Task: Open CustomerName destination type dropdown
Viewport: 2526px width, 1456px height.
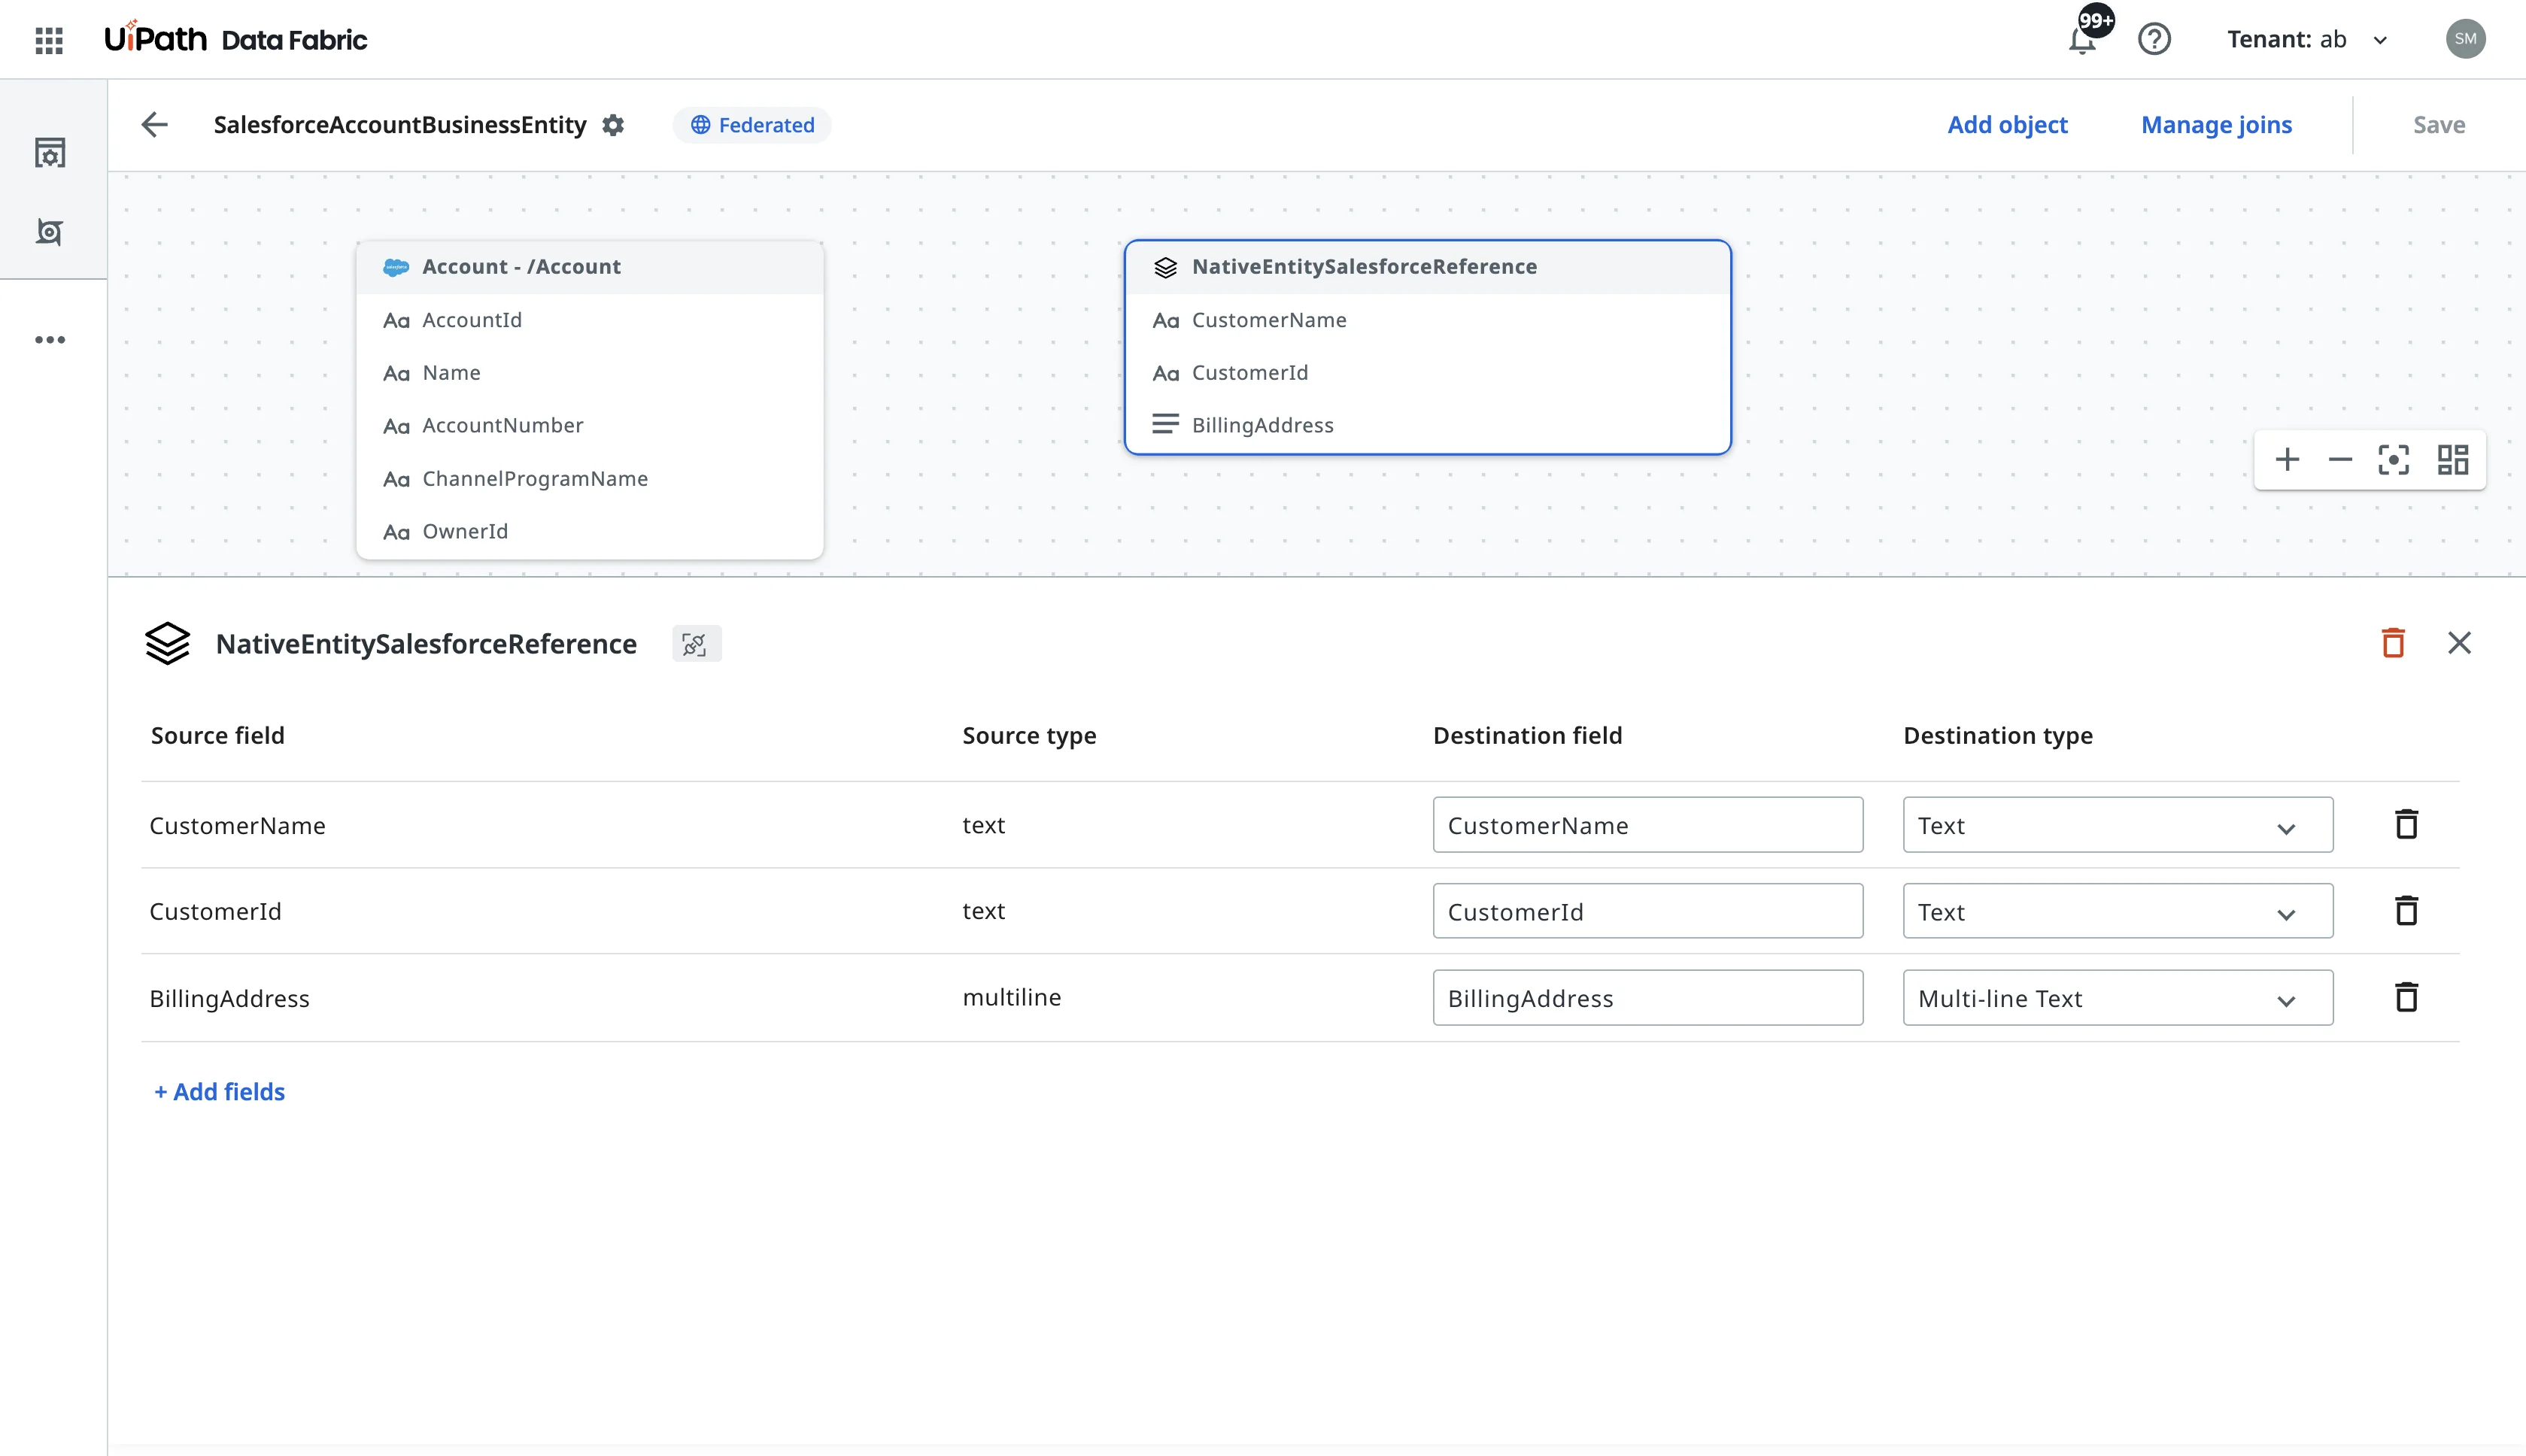Action: tap(2117, 825)
